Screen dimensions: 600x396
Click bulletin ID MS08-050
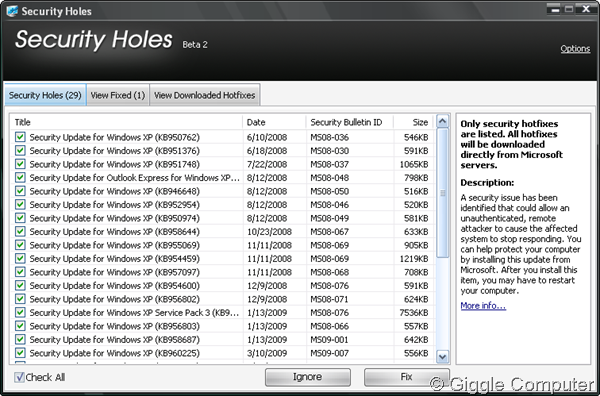point(329,191)
